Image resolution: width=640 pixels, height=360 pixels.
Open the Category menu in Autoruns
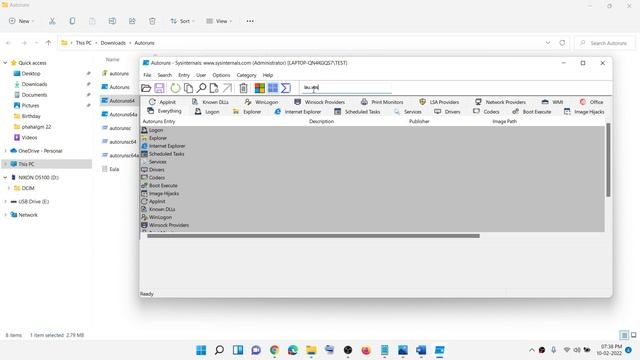246,75
